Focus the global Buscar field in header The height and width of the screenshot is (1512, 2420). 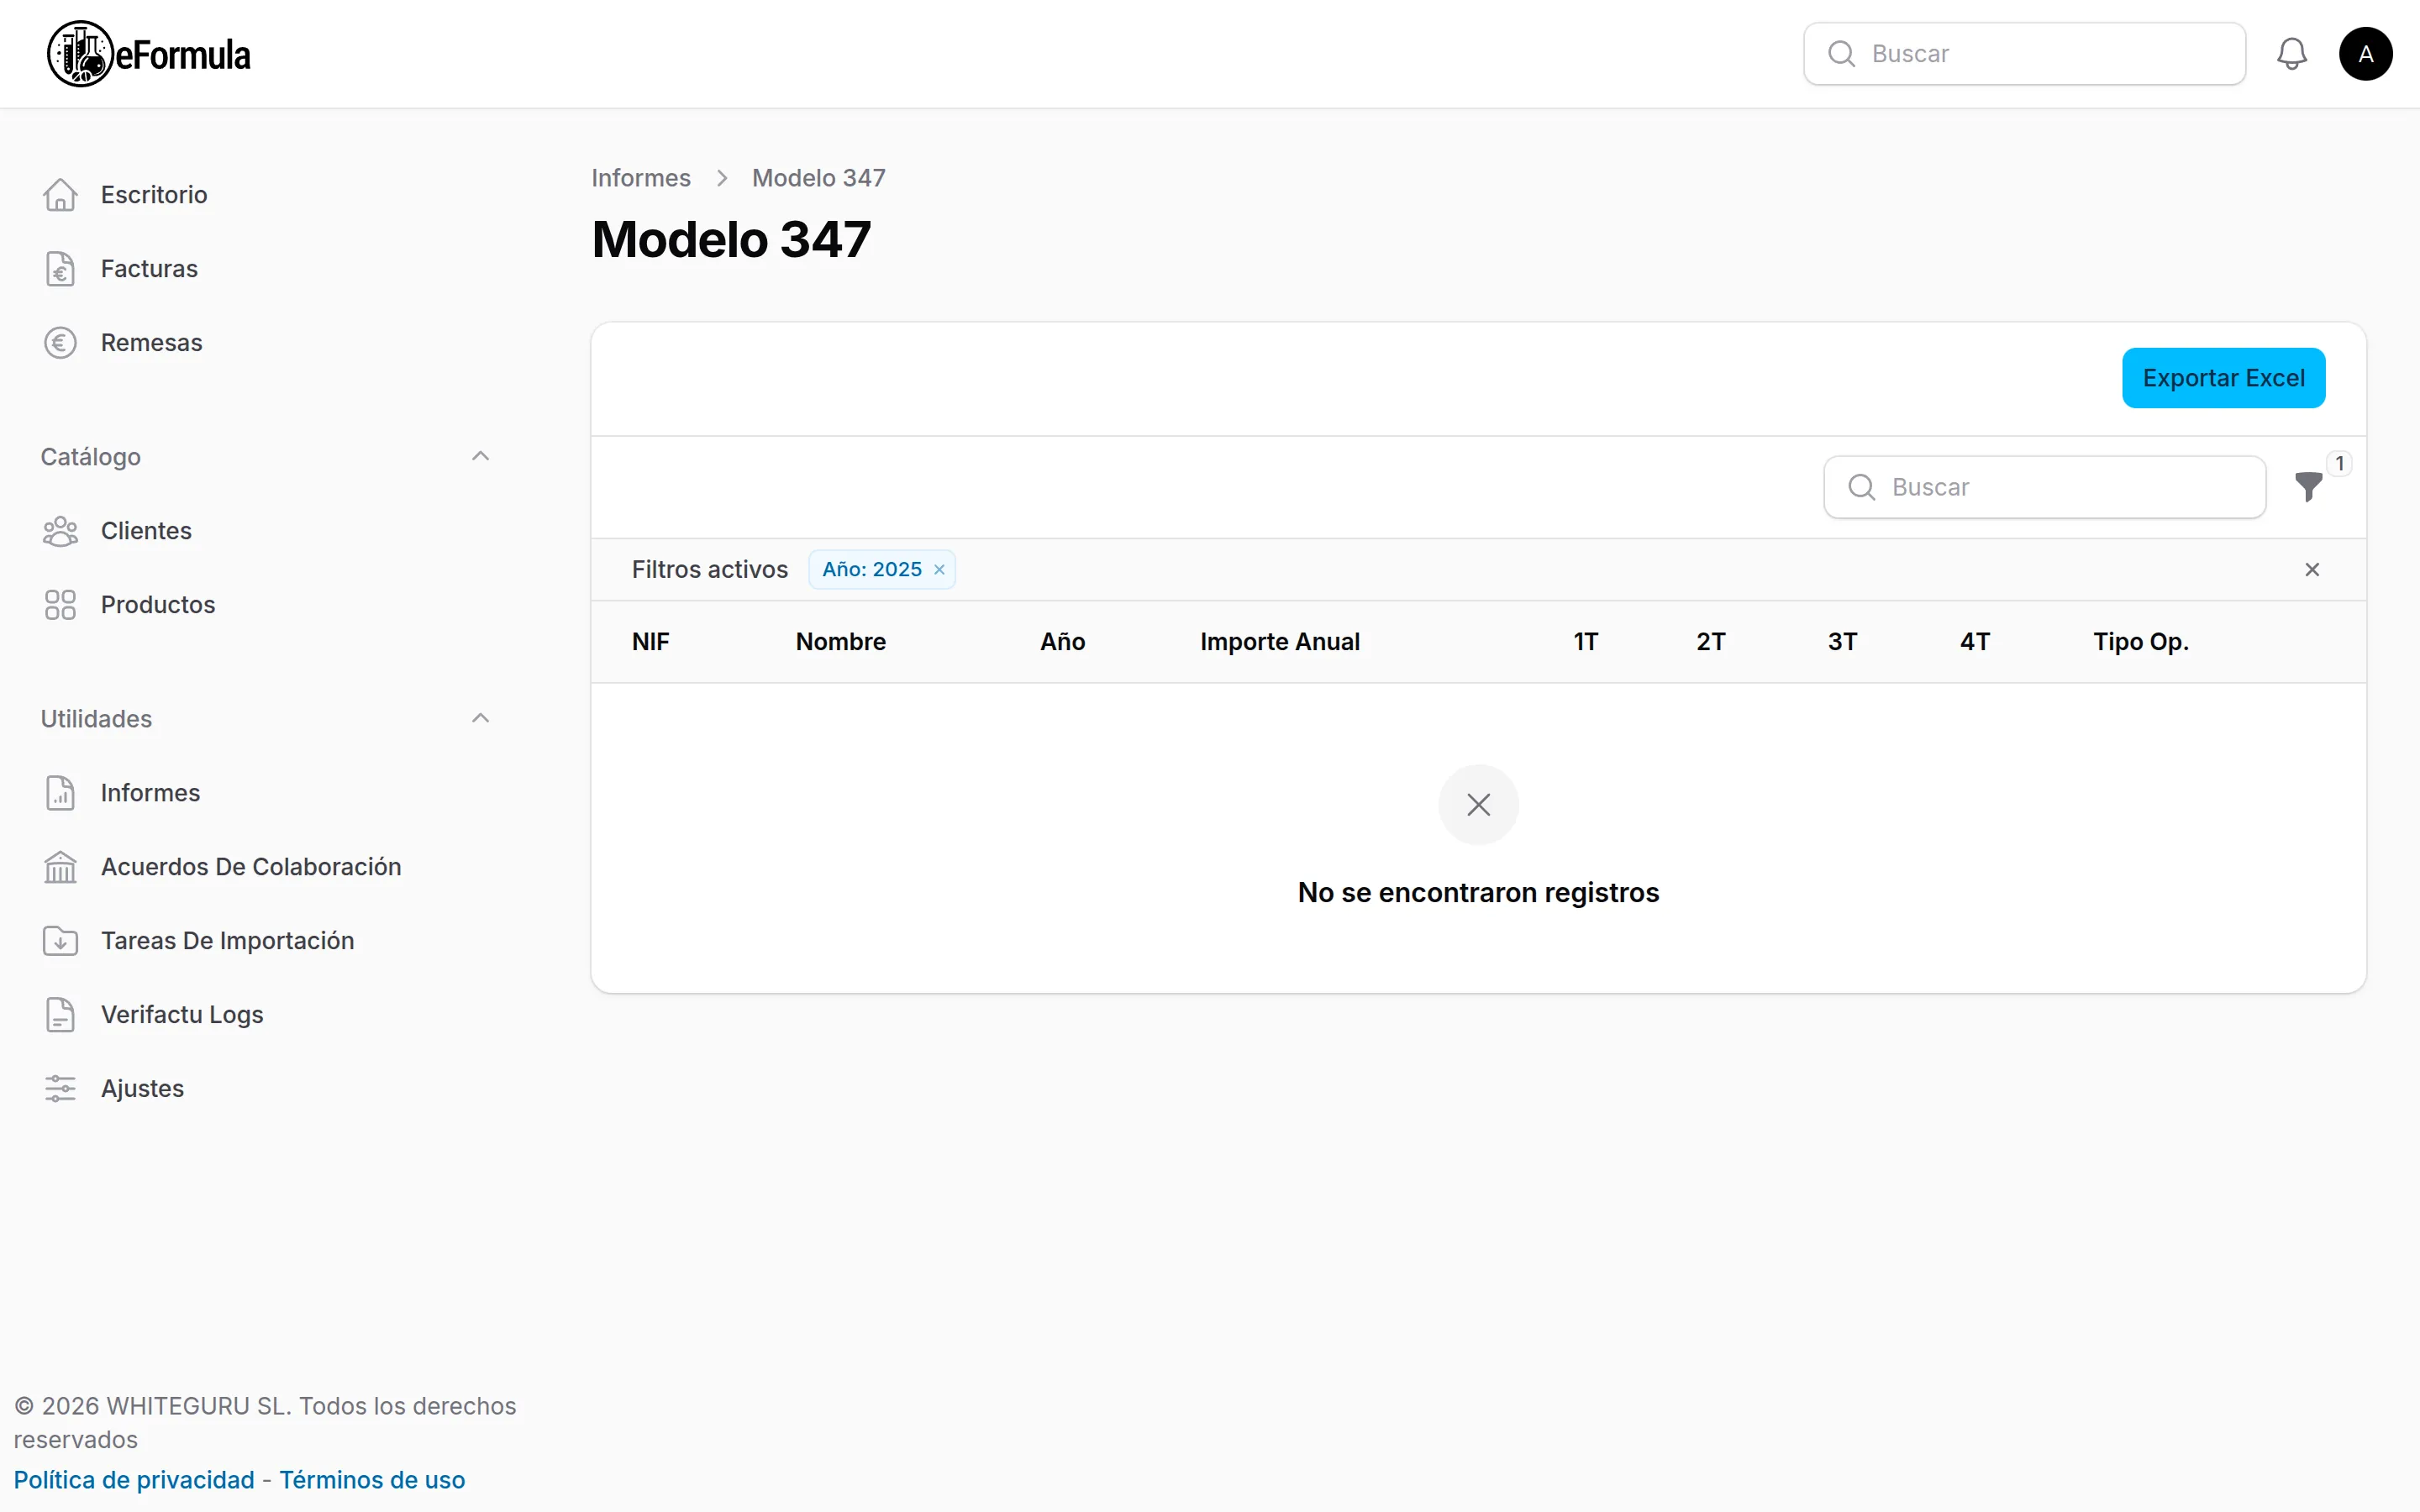coord(2024,54)
